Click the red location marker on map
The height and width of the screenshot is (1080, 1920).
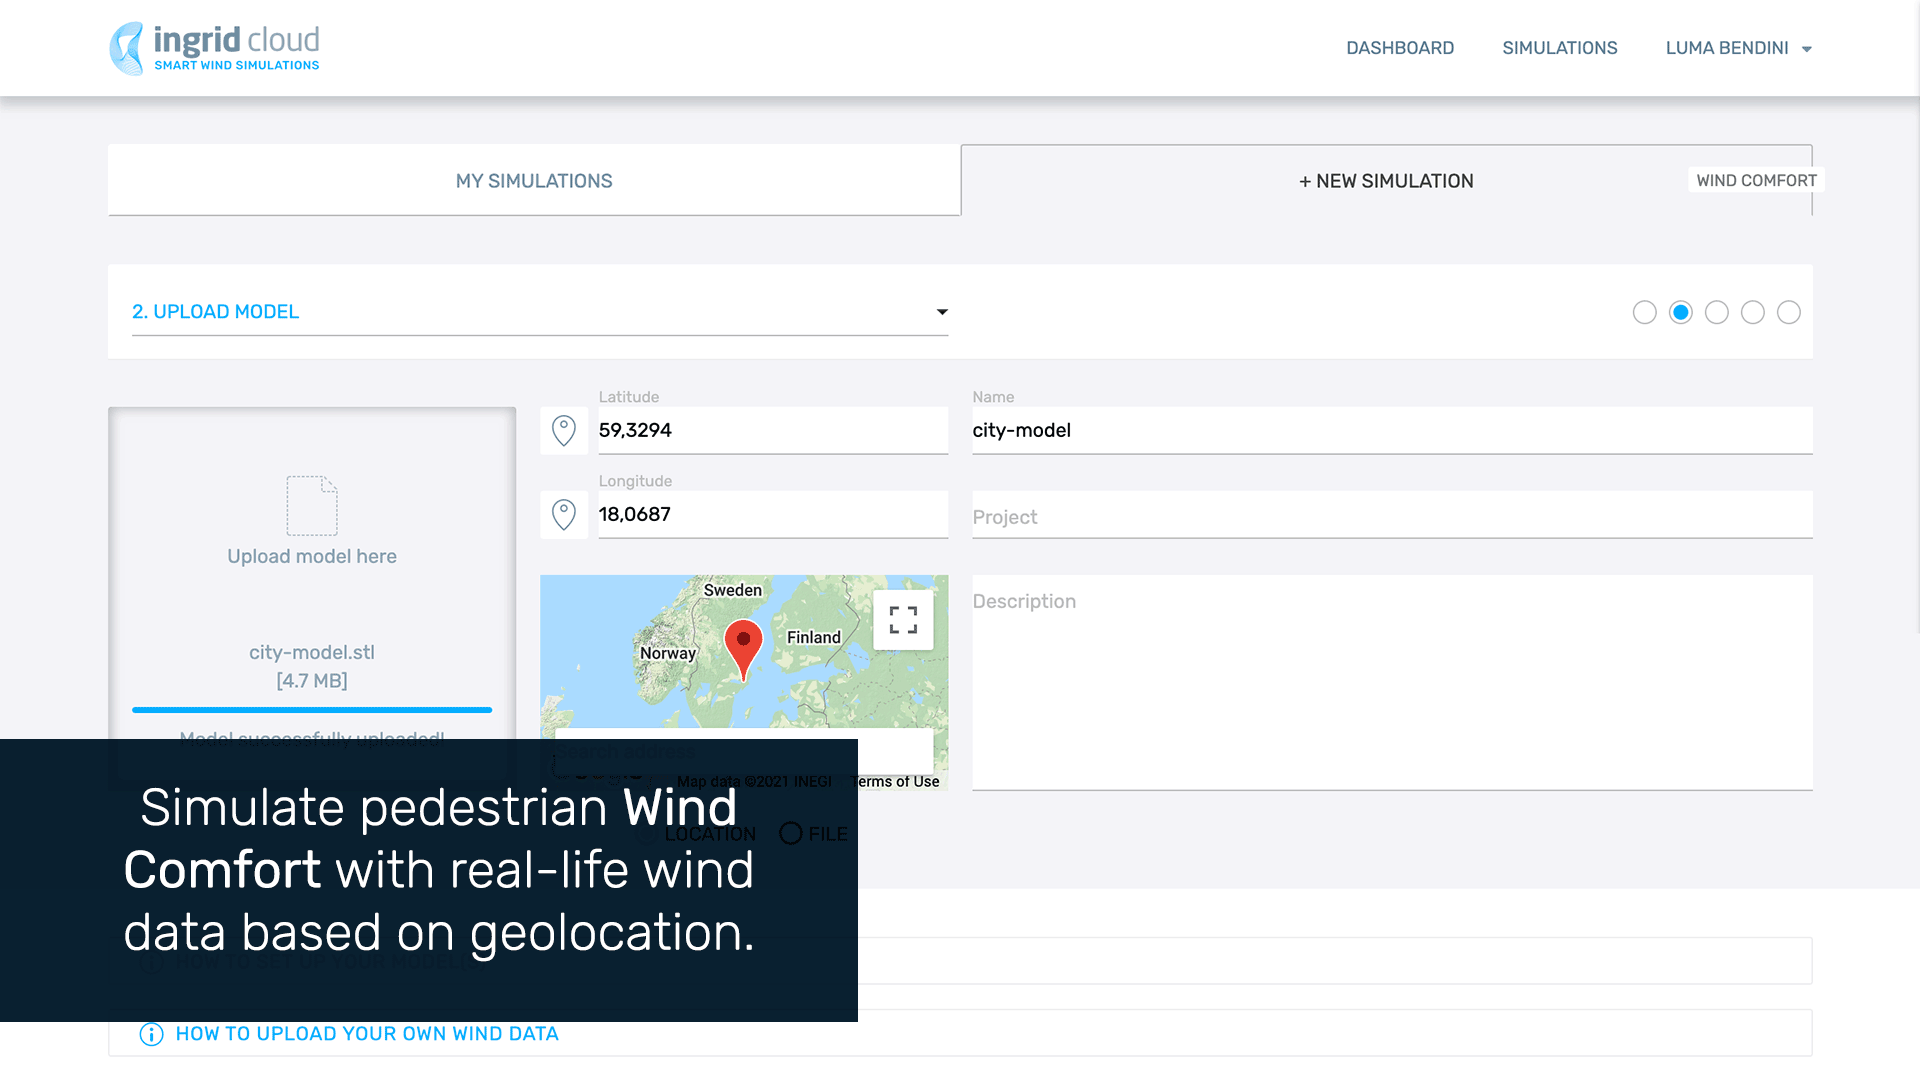coord(743,649)
